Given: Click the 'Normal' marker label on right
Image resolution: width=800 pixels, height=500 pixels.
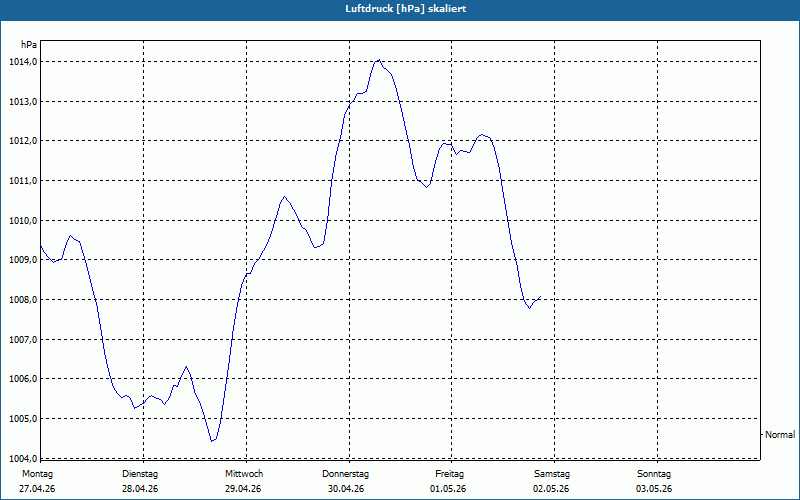Looking at the screenshot, I should coord(780,435).
